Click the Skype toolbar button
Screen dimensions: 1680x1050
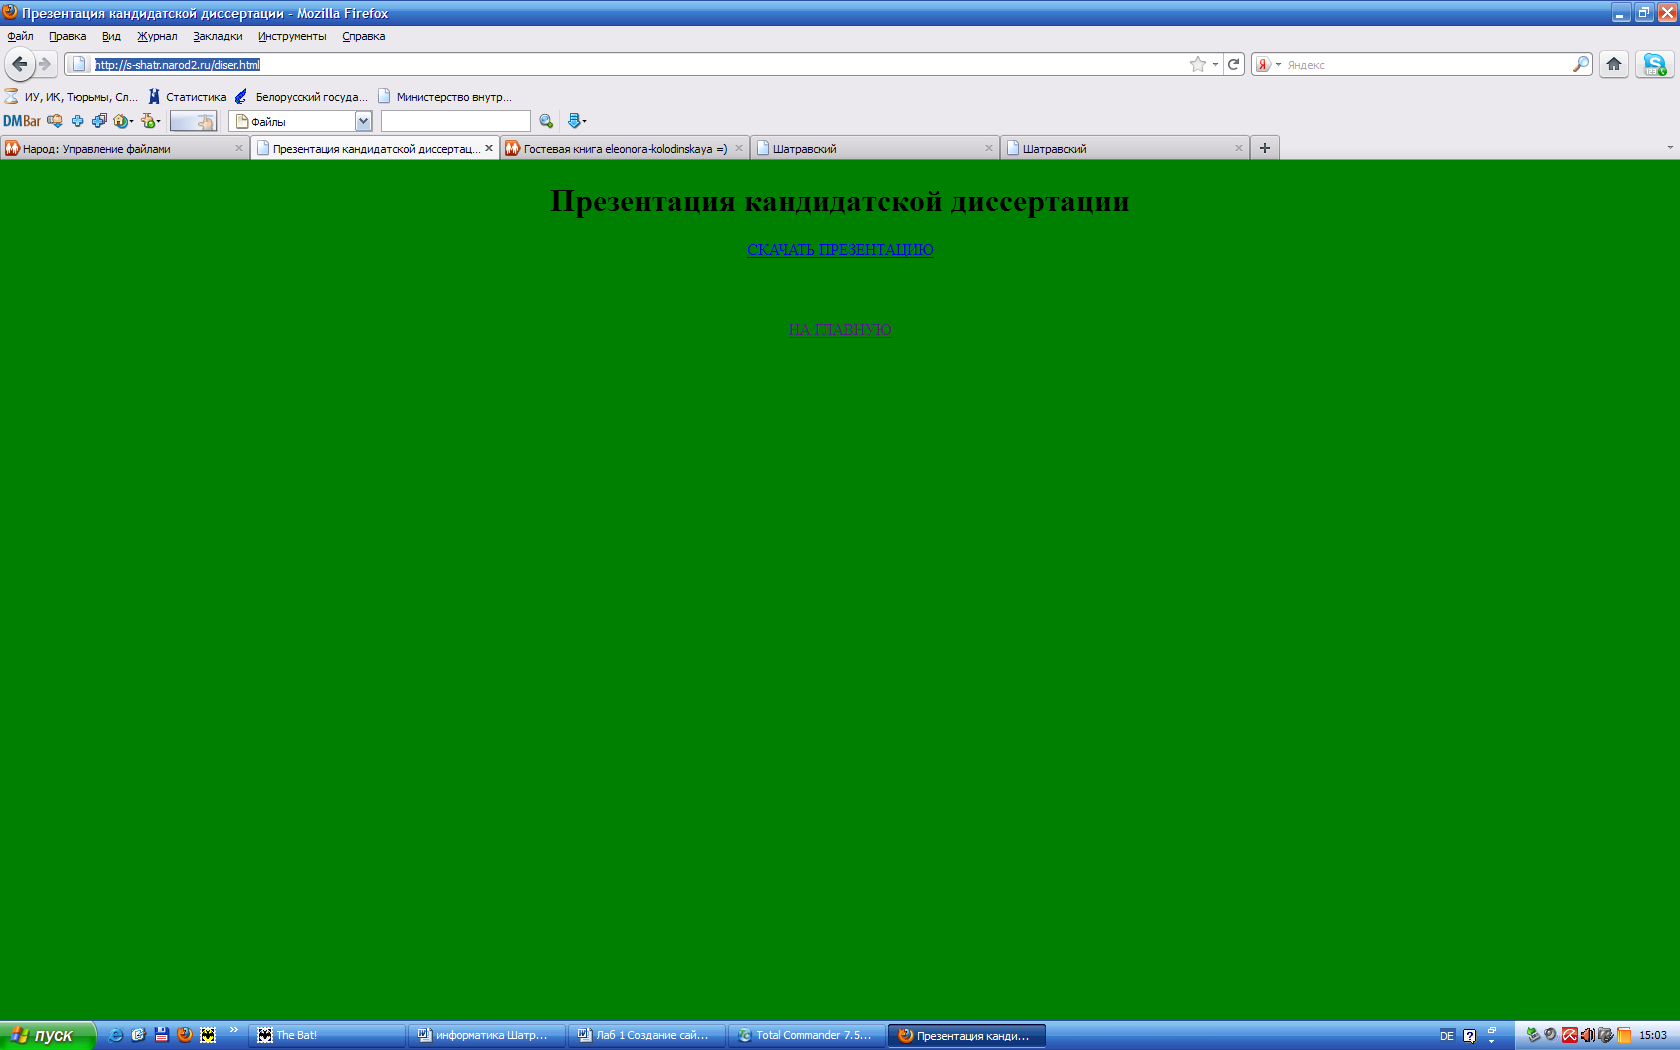point(1654,64)
